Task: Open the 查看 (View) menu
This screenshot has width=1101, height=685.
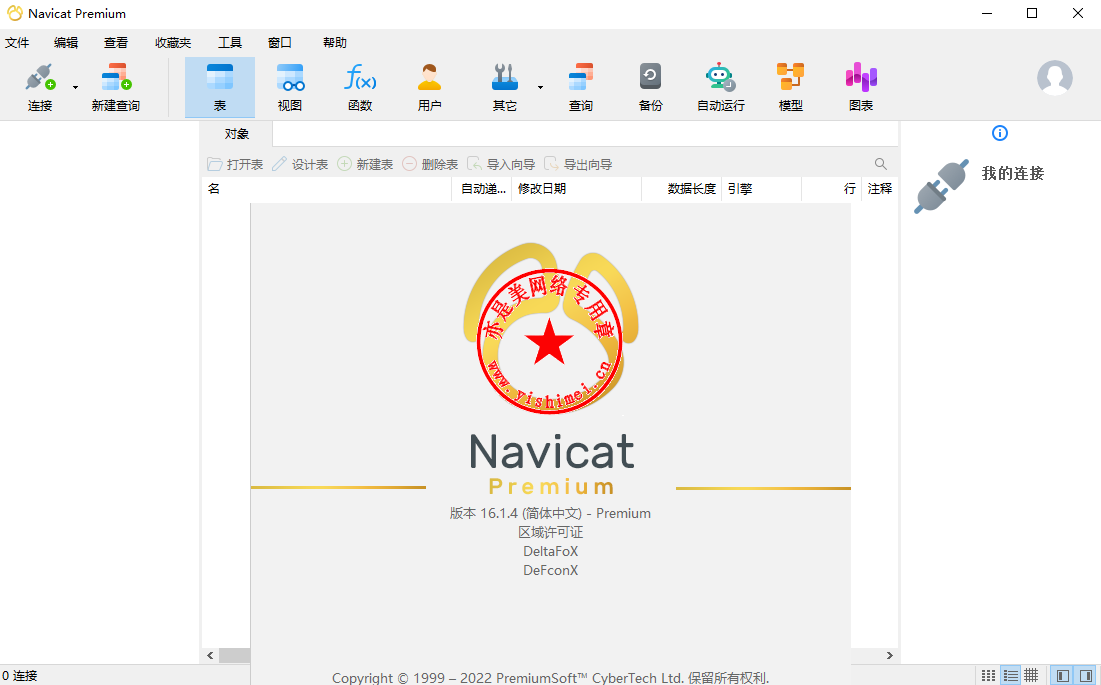Action: [x=116, y=43]
